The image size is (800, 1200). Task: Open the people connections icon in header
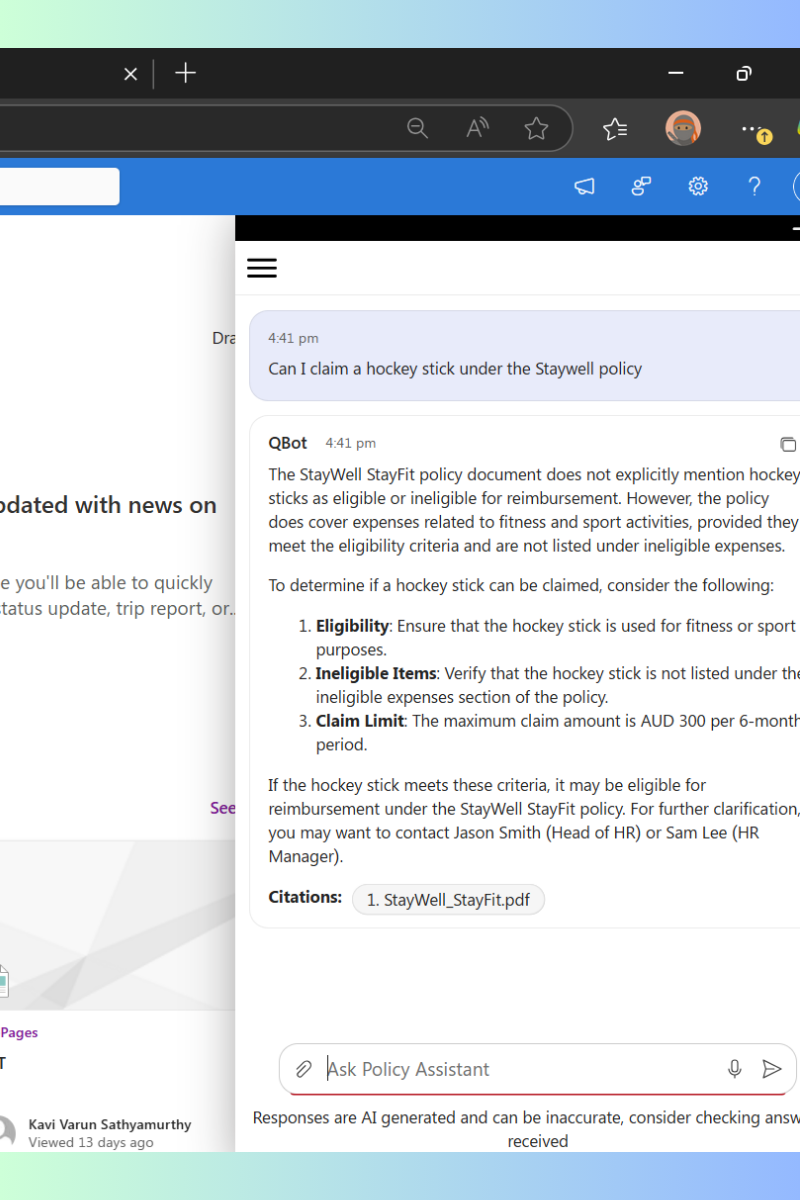641,186
